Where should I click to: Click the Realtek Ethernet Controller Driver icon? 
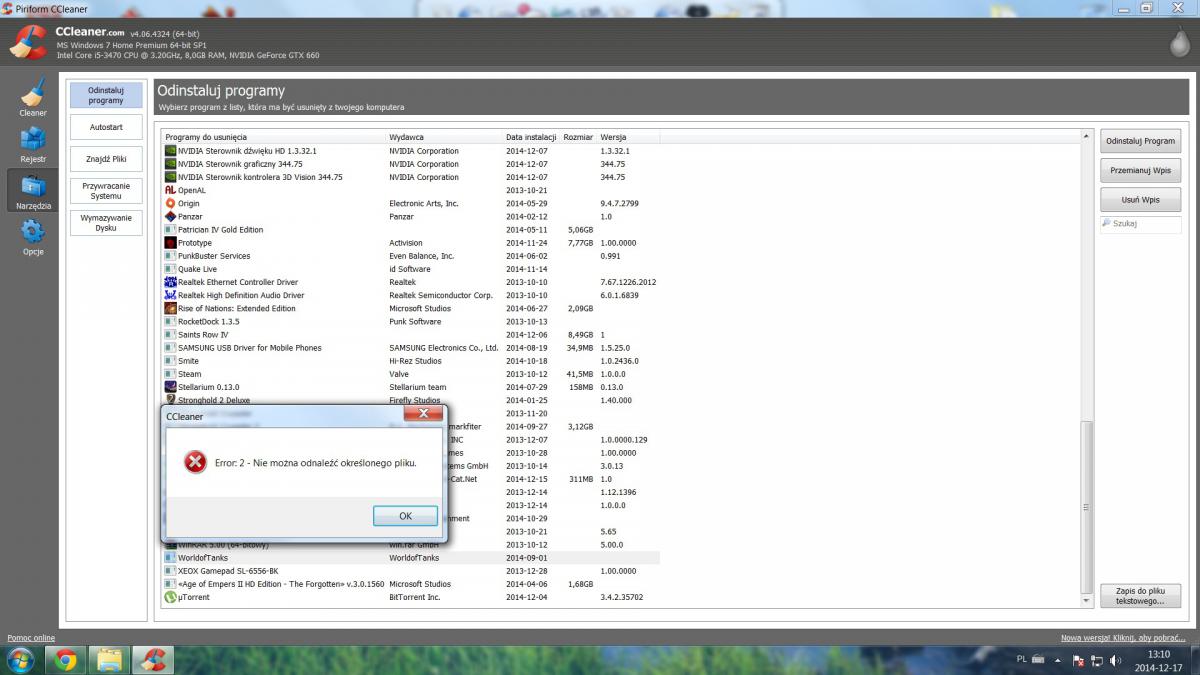[x=170, y=282]
